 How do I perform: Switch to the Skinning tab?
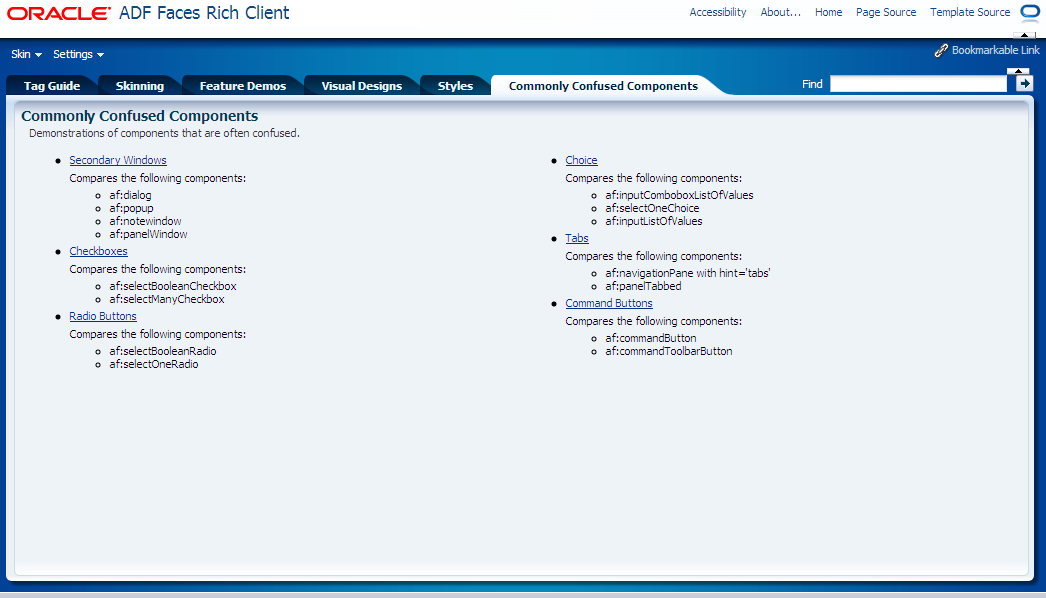[x=139, y=85]
